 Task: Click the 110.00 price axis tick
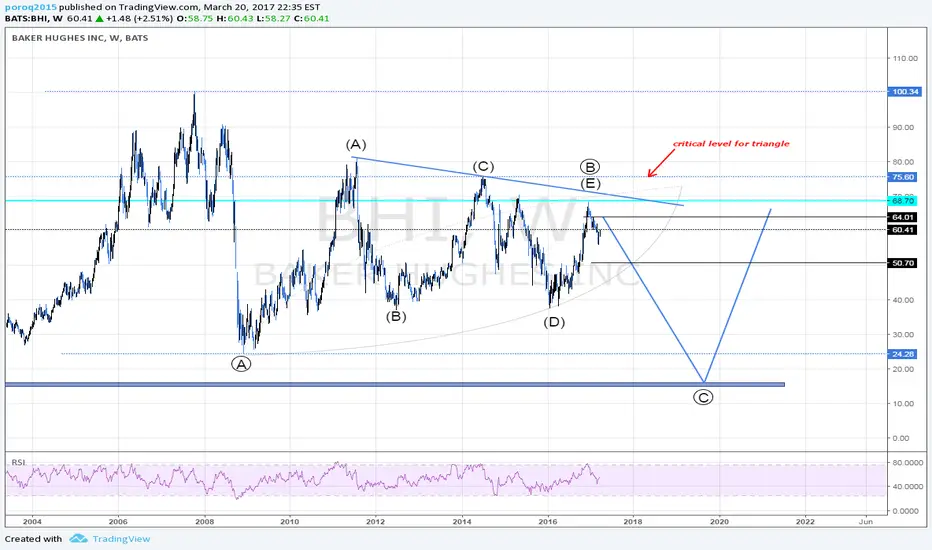point(905,58)
